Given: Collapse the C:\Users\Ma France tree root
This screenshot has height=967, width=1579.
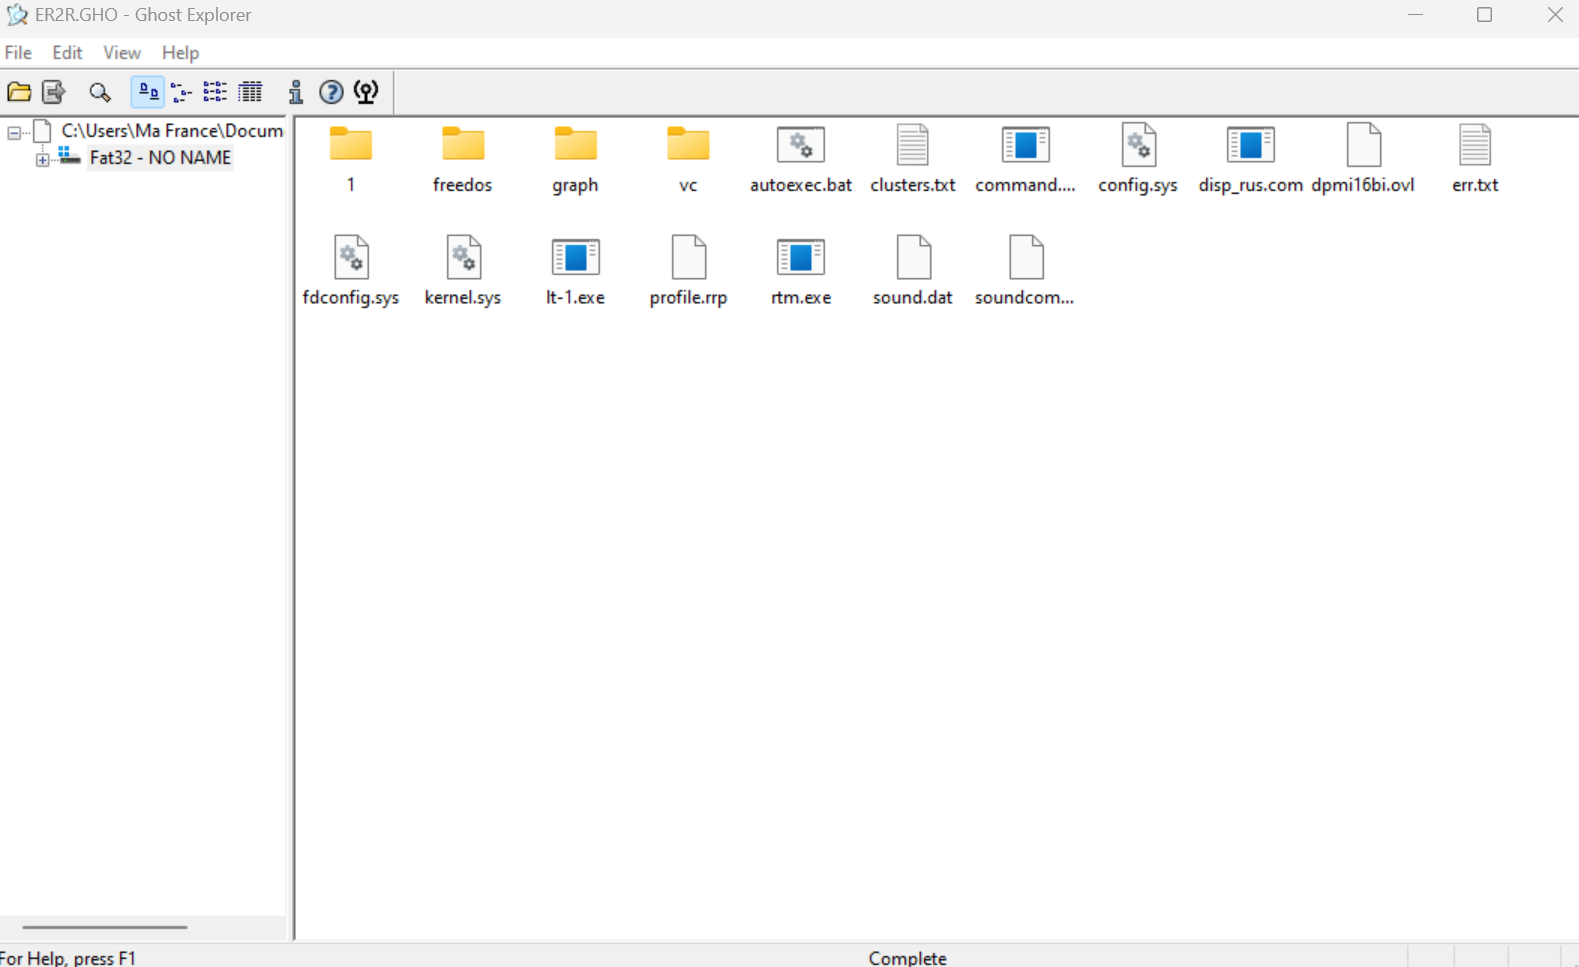Looking at the screenshot, I should click(x=14, y=132).
